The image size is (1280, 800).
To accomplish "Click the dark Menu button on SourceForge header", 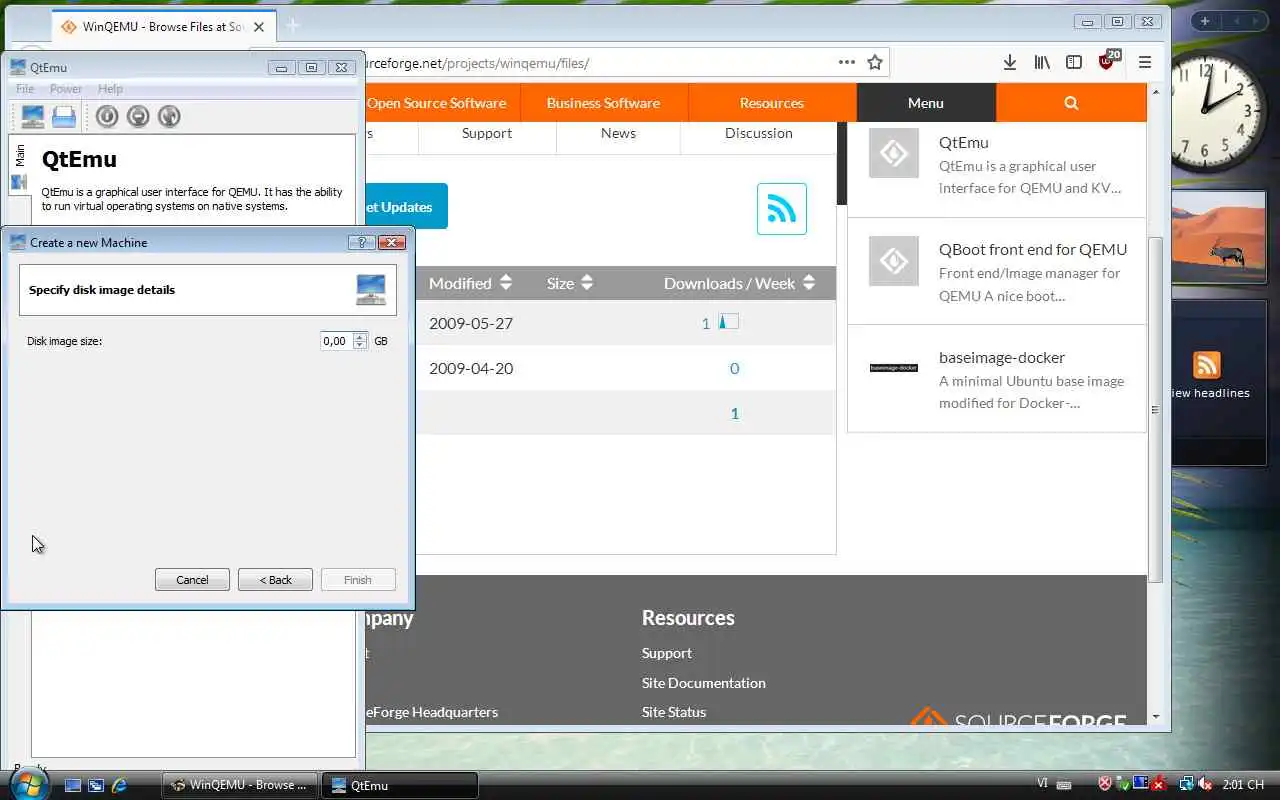I will [x=926, y=103].
